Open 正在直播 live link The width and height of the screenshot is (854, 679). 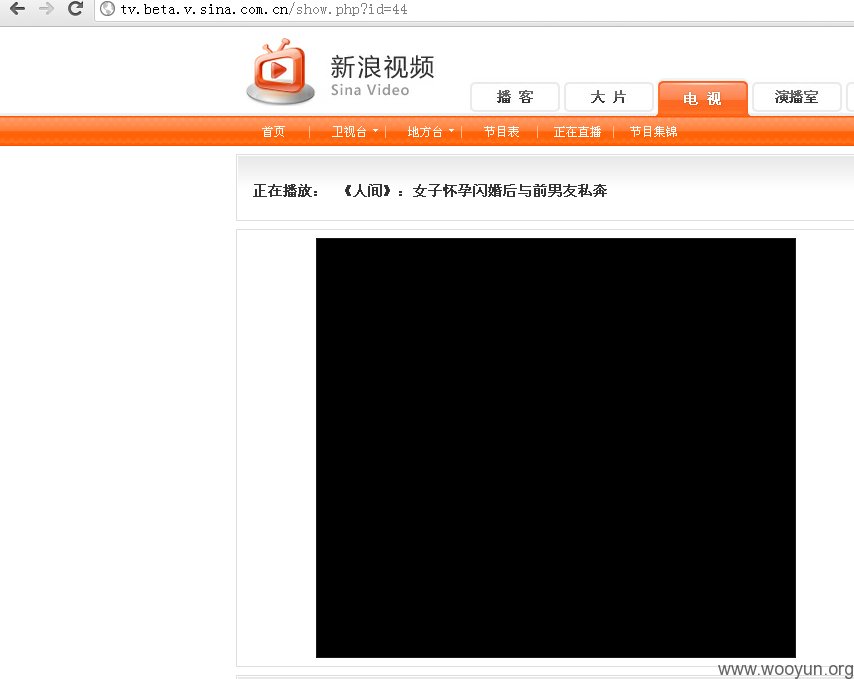click(577, 132)
